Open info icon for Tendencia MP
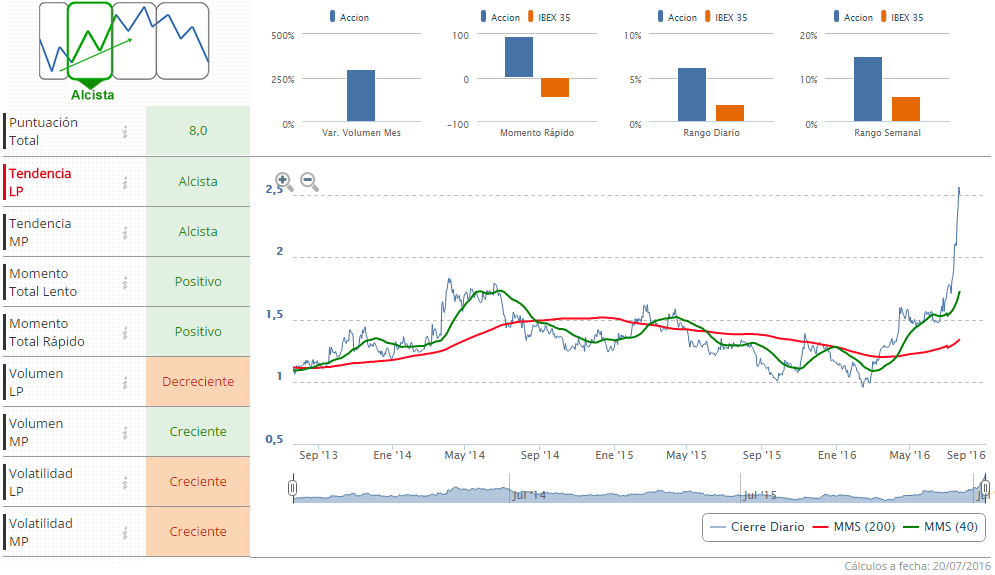 pos(125,232)
